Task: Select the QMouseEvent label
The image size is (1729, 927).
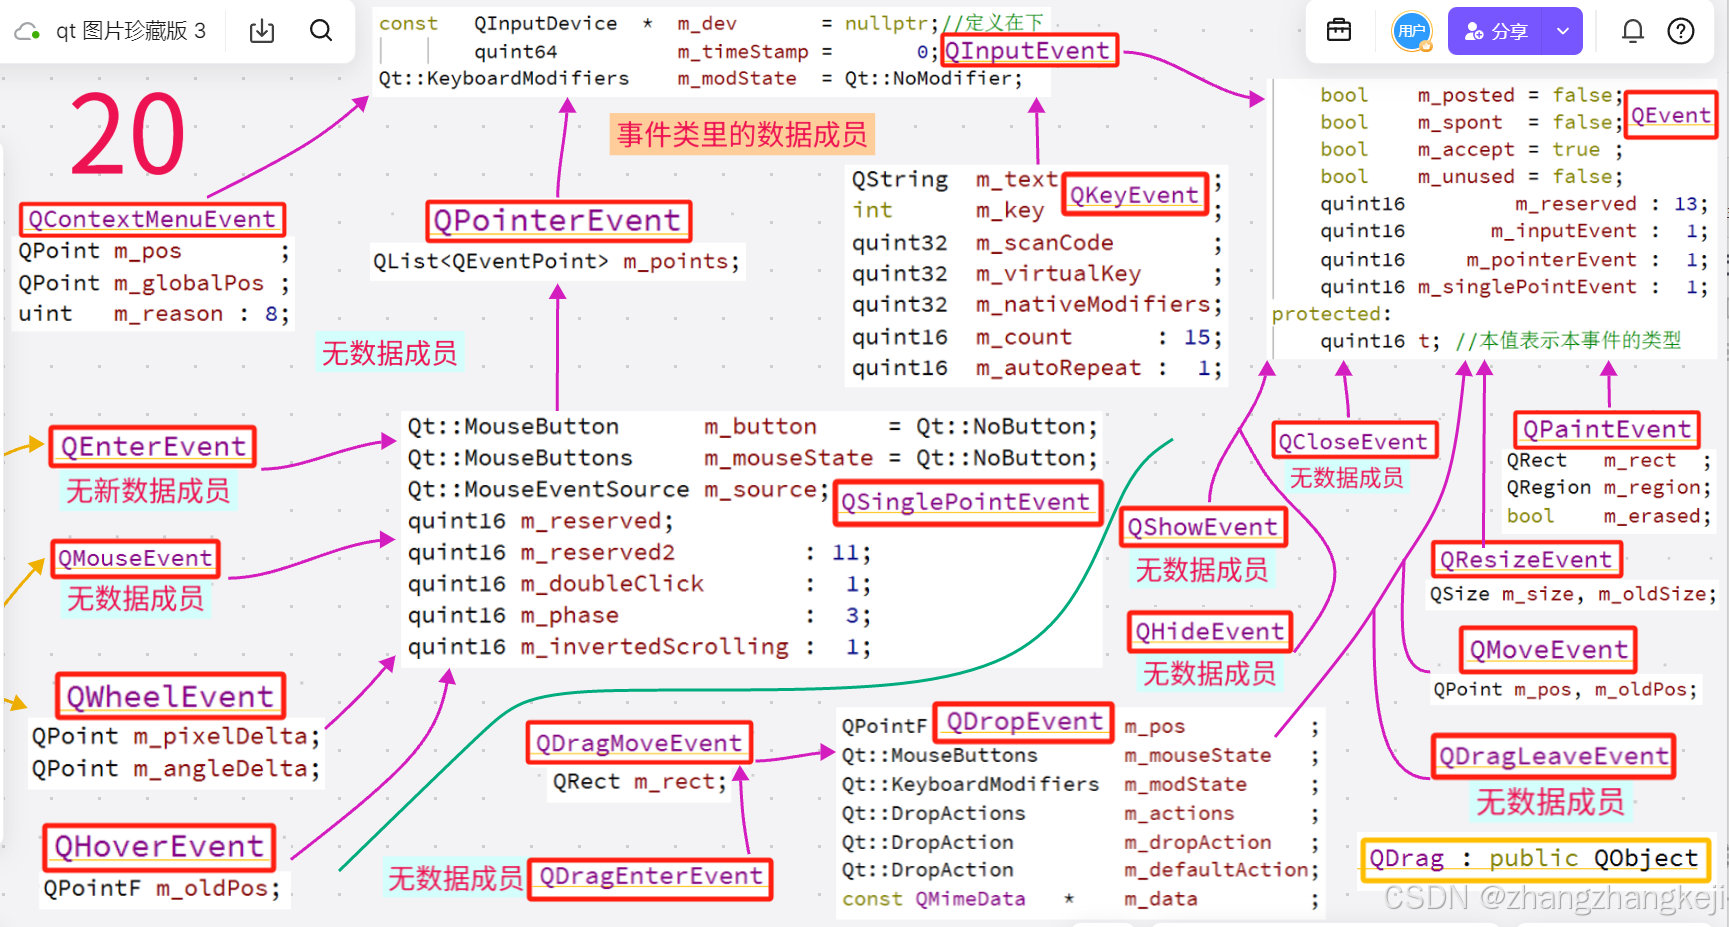Action: coord(135,558)
